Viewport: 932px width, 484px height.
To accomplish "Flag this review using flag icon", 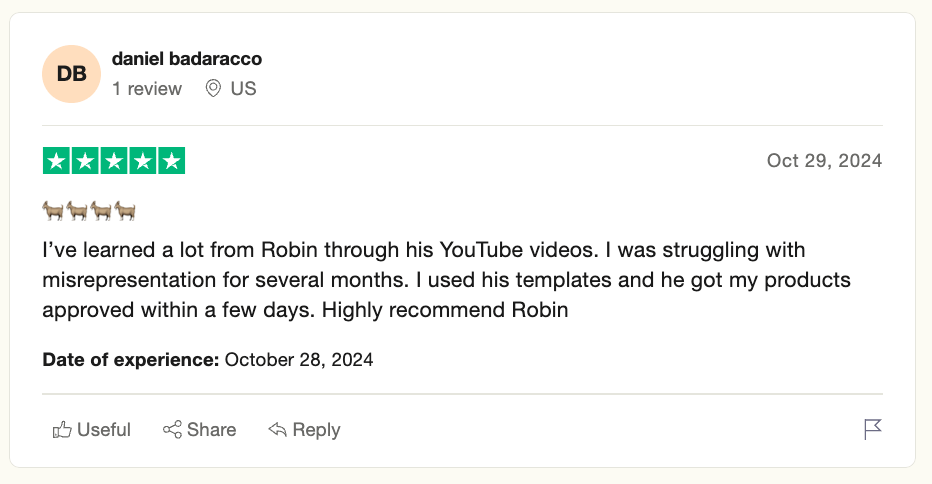I will point(872,429).
